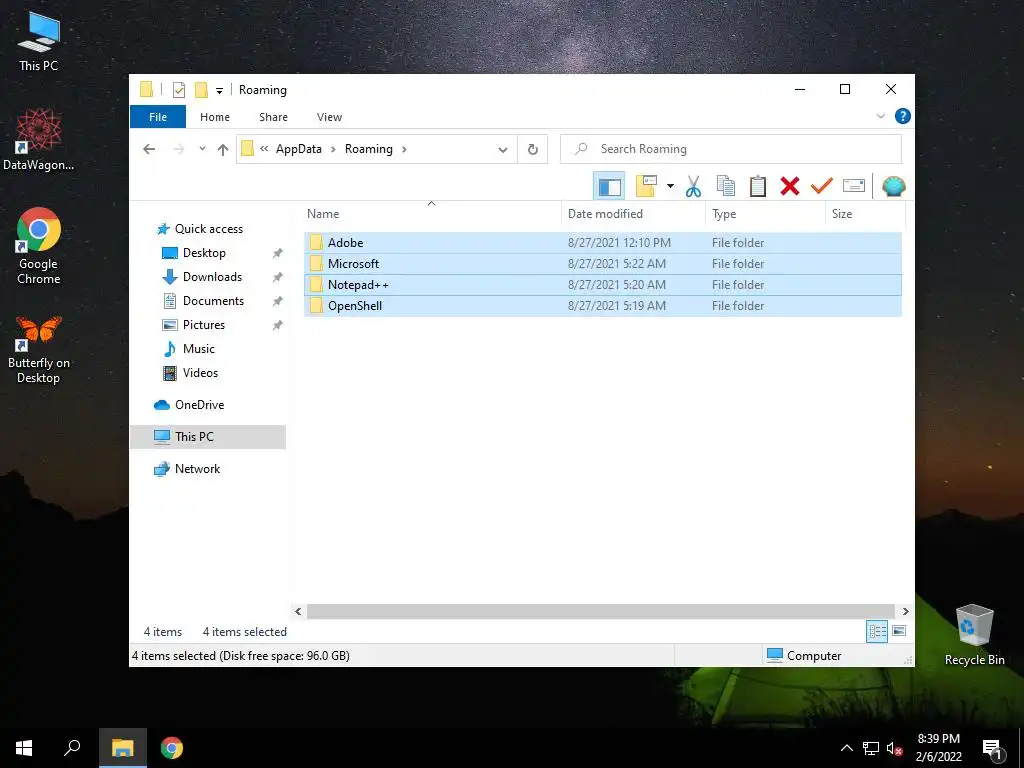Image resolution: width=1024 pixels, height=768 pixels.
Task: Click Roaming in the address path
Action: coord(368,149)
